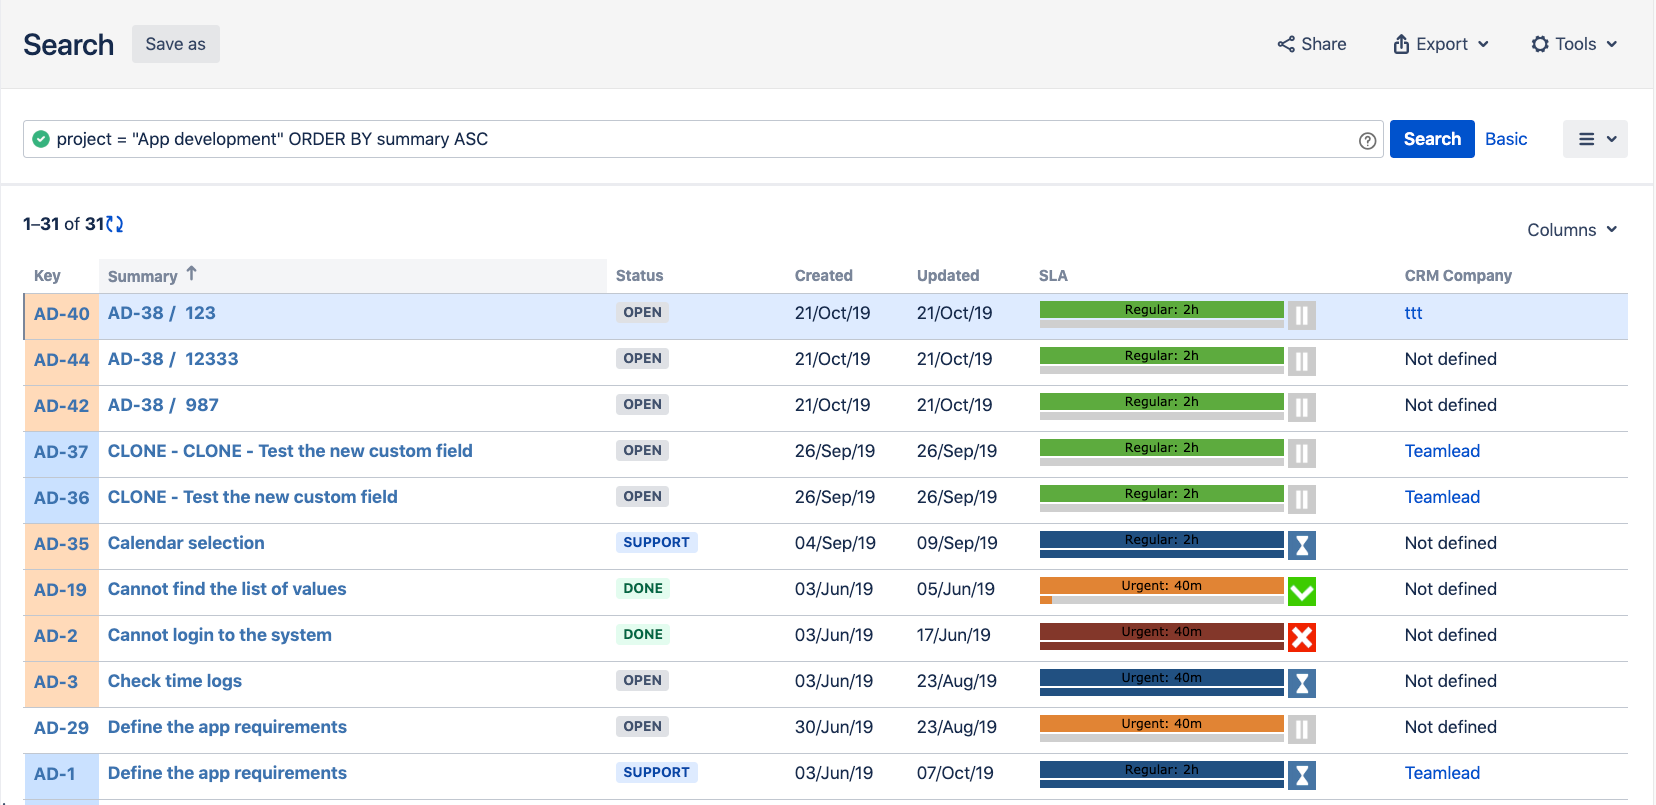Open 'CLONE - CLONE - Test the new custom field'
This screenshot has width=1656, height=805.
pos(290,451)
